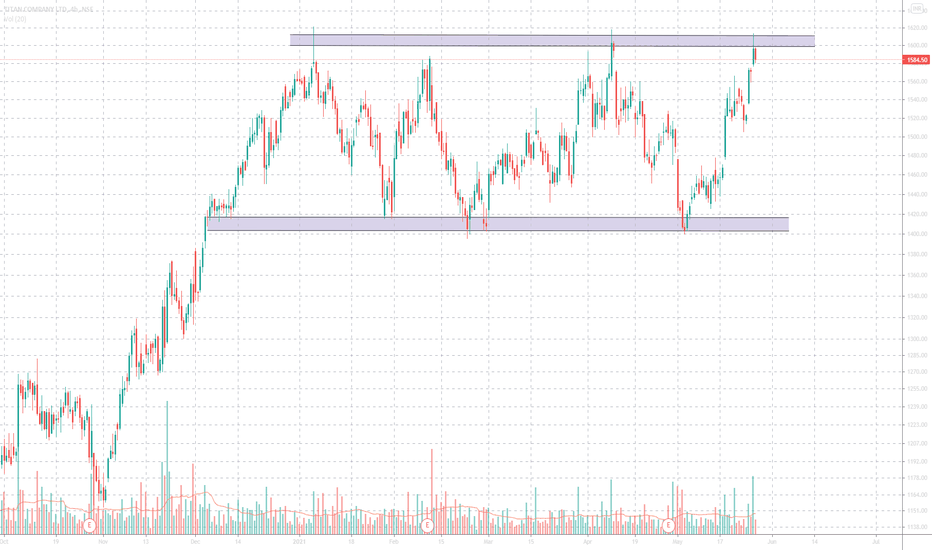This screenshot has height=550, width=932.
Task: Click the Dec label on time axis
Action: (196, 542)
